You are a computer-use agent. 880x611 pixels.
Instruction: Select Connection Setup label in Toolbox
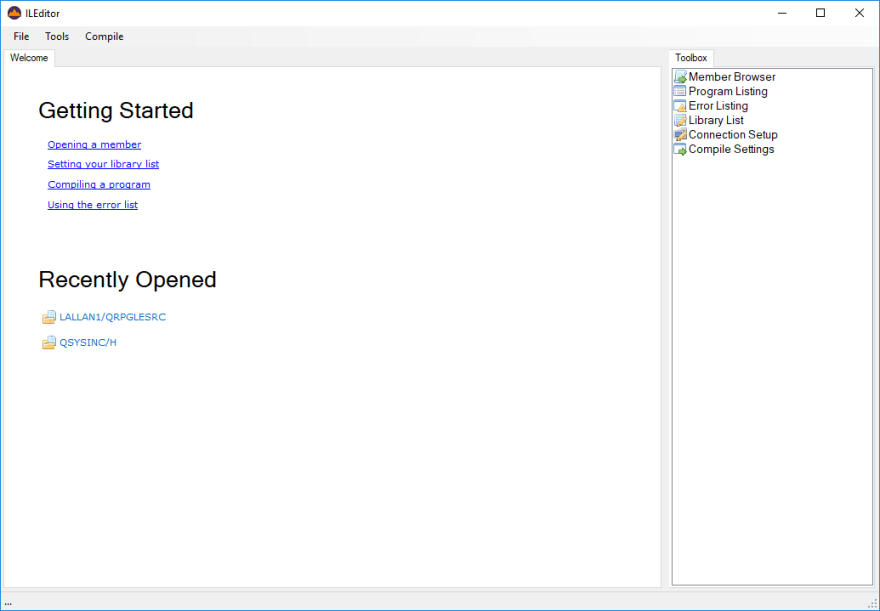pyautogui.click(x=733, y=135)
